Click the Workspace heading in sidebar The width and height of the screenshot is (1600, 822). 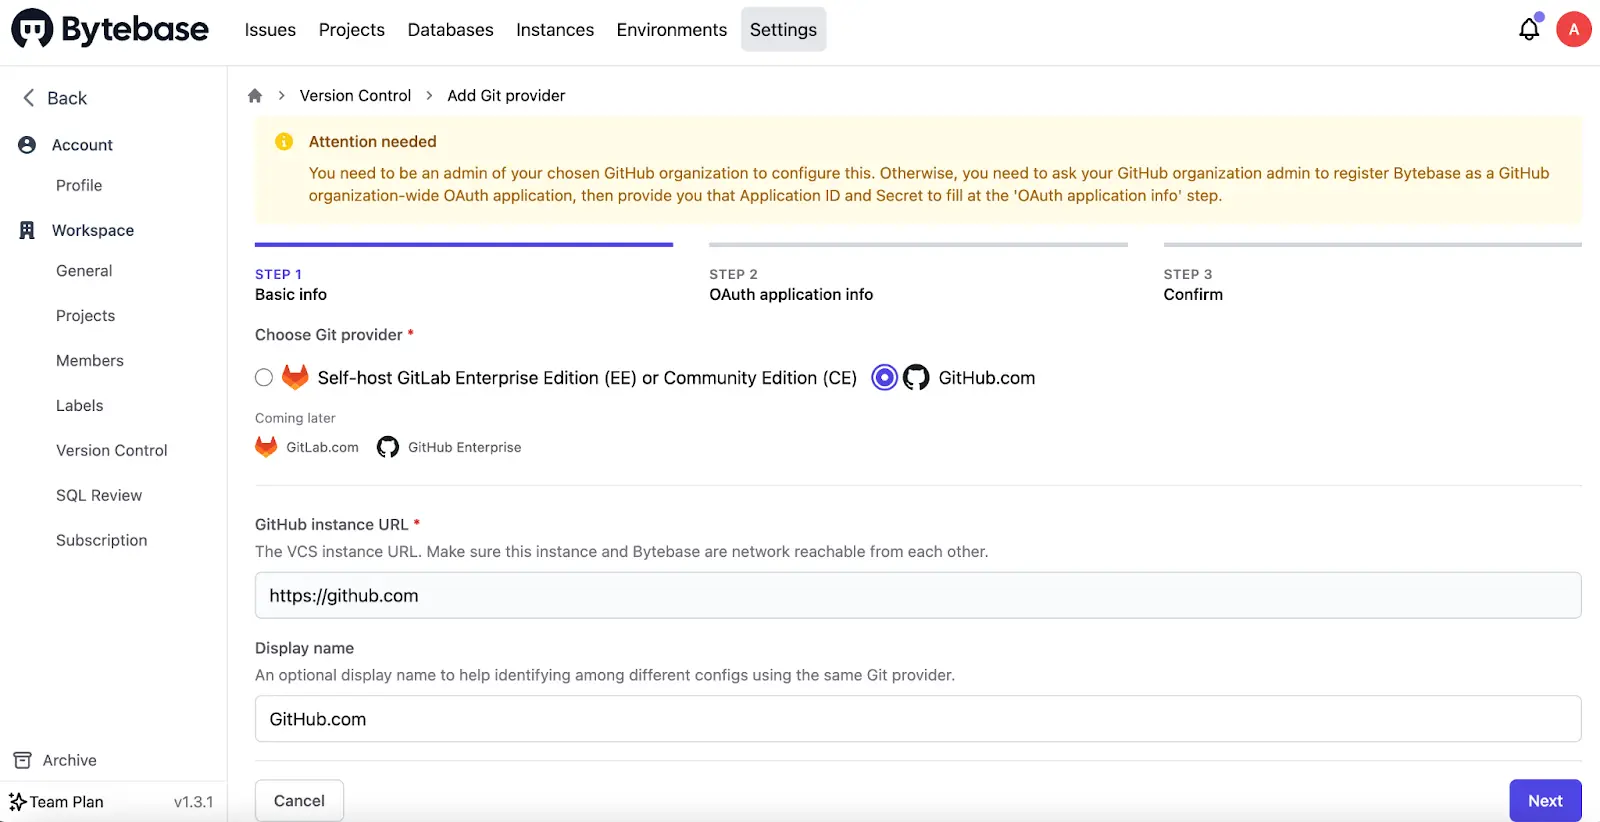[93, 230]
